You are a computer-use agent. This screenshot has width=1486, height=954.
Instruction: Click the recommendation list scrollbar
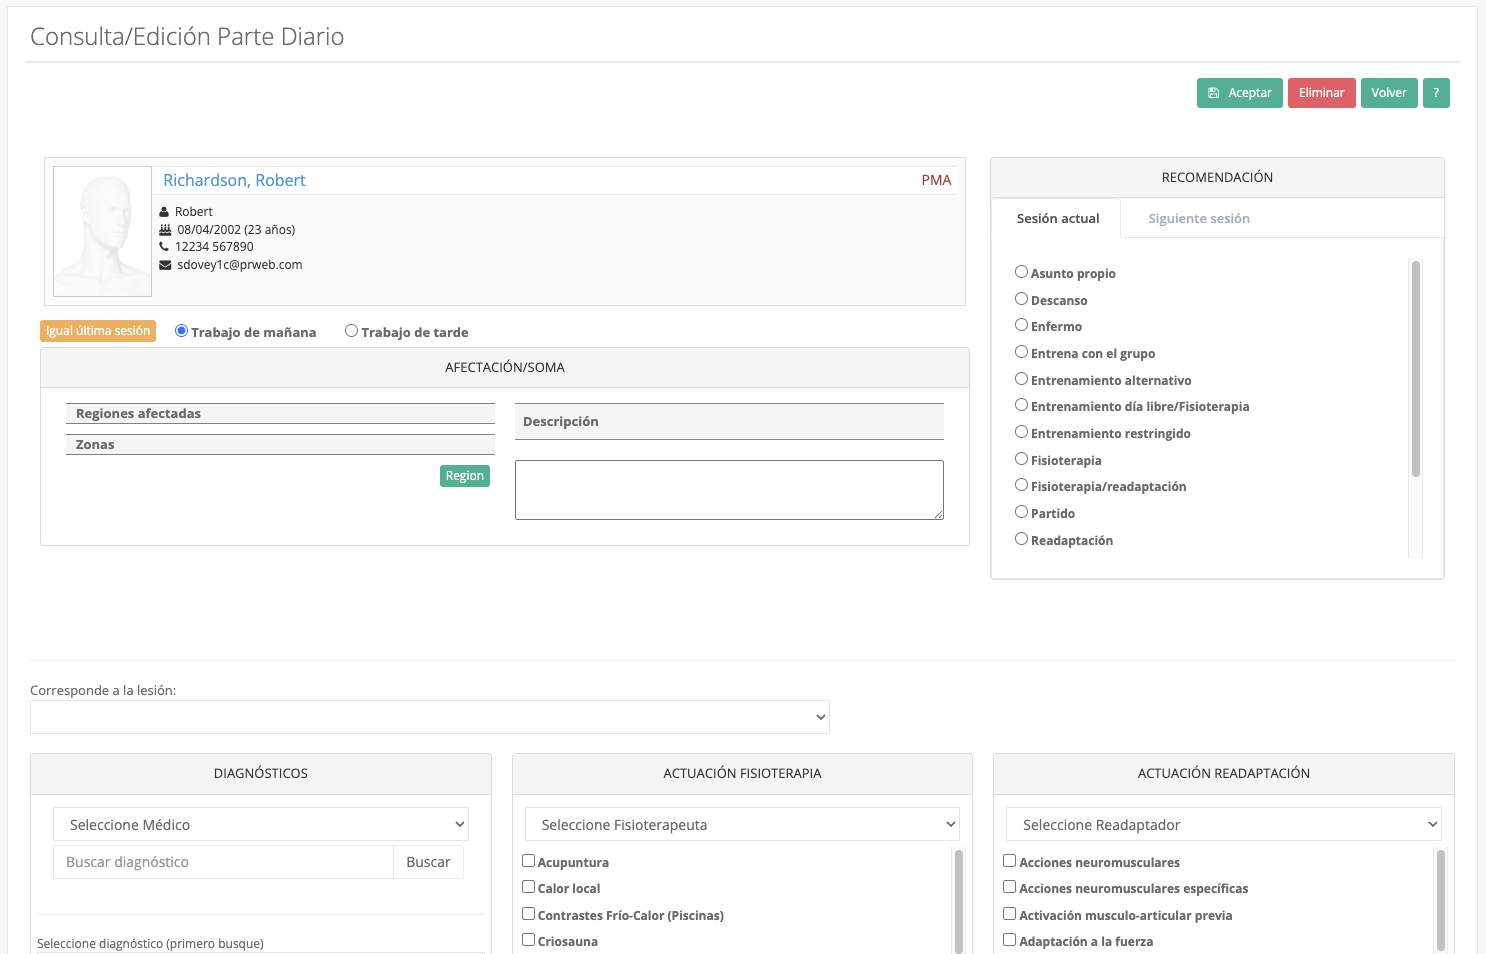(x=1415, y=370)
